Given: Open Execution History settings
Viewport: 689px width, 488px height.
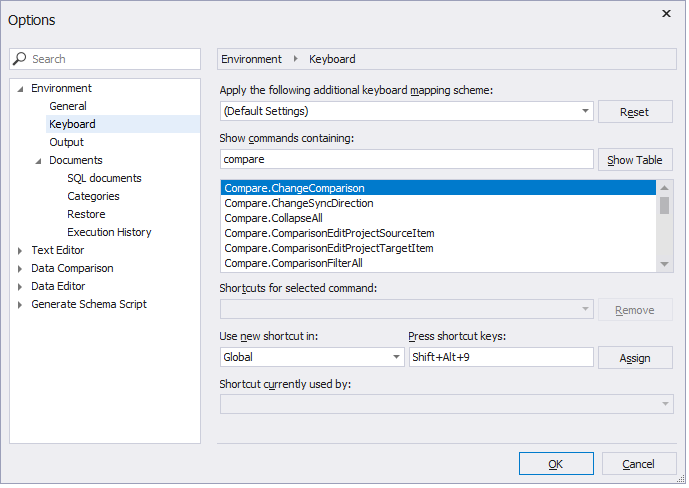Looking at the screenshot, I should (x=109, y=232).
